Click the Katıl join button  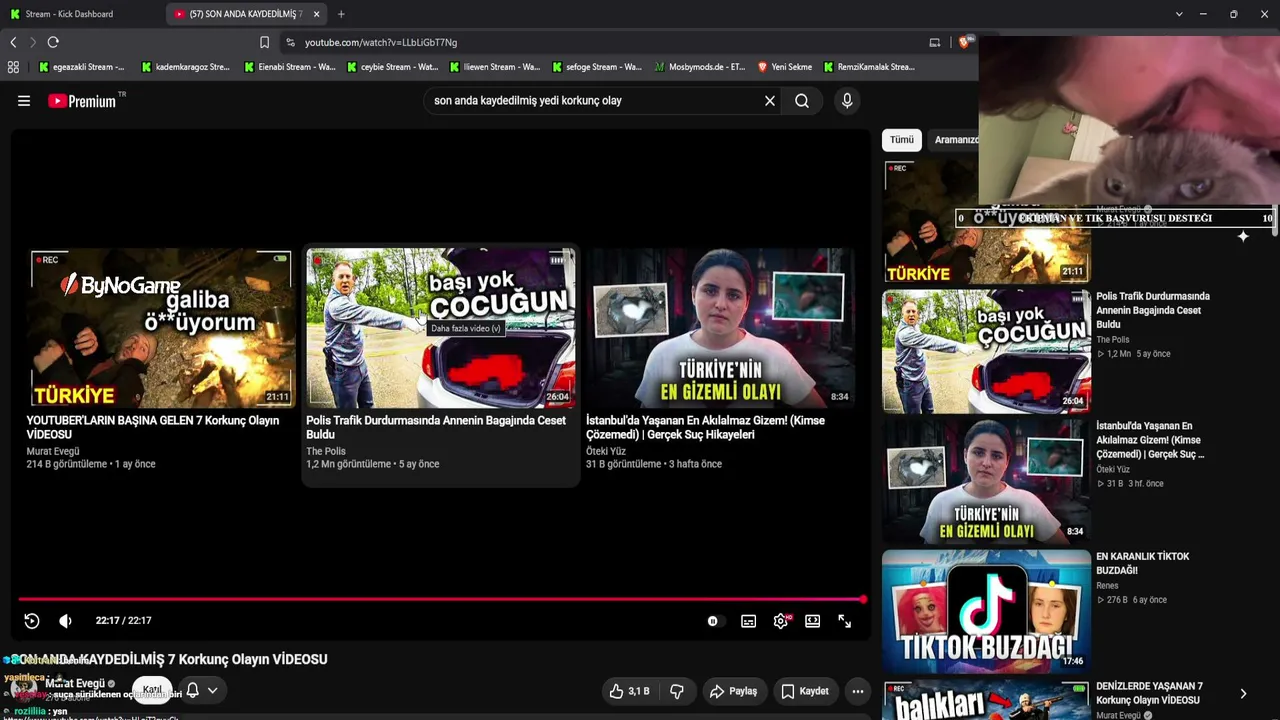coord(152,690)
